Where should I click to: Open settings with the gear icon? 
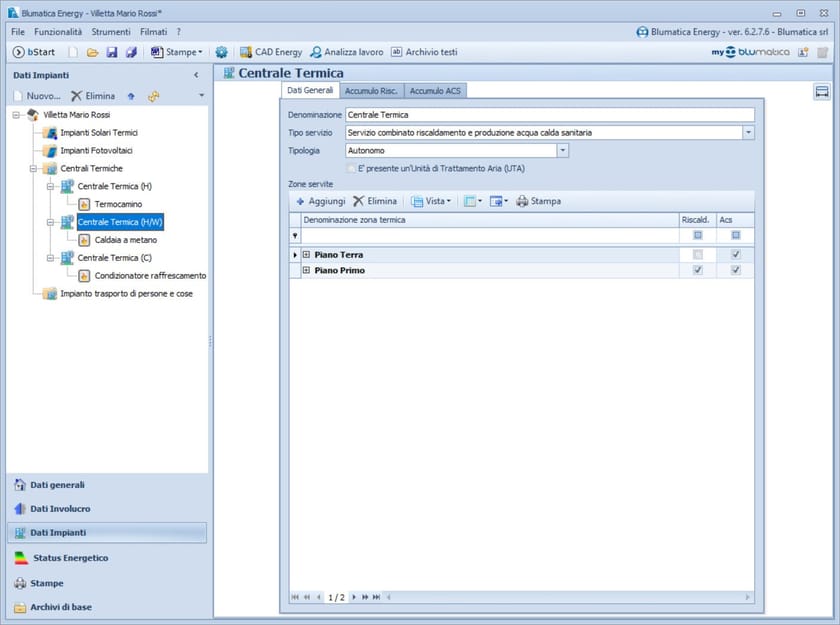point(221,52)
